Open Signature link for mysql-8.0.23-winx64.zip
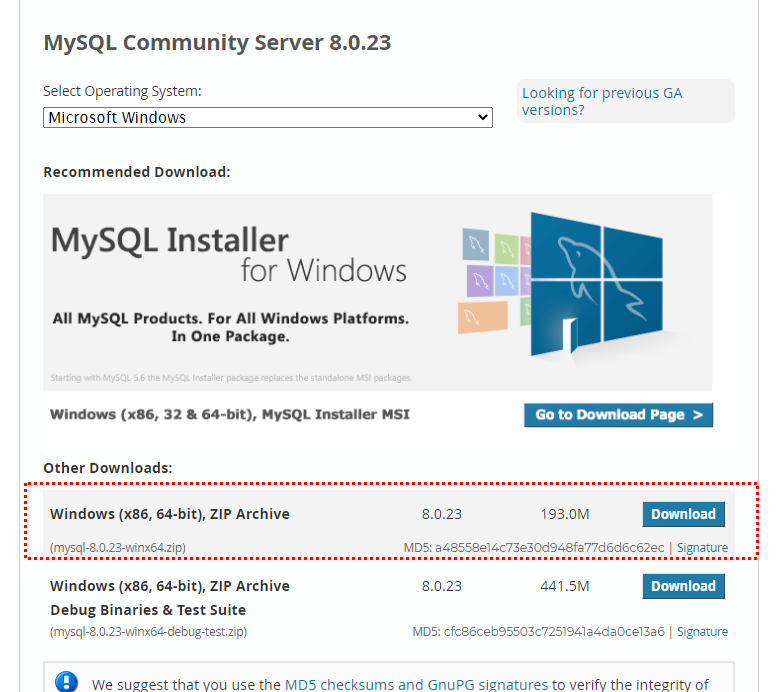 702,548
